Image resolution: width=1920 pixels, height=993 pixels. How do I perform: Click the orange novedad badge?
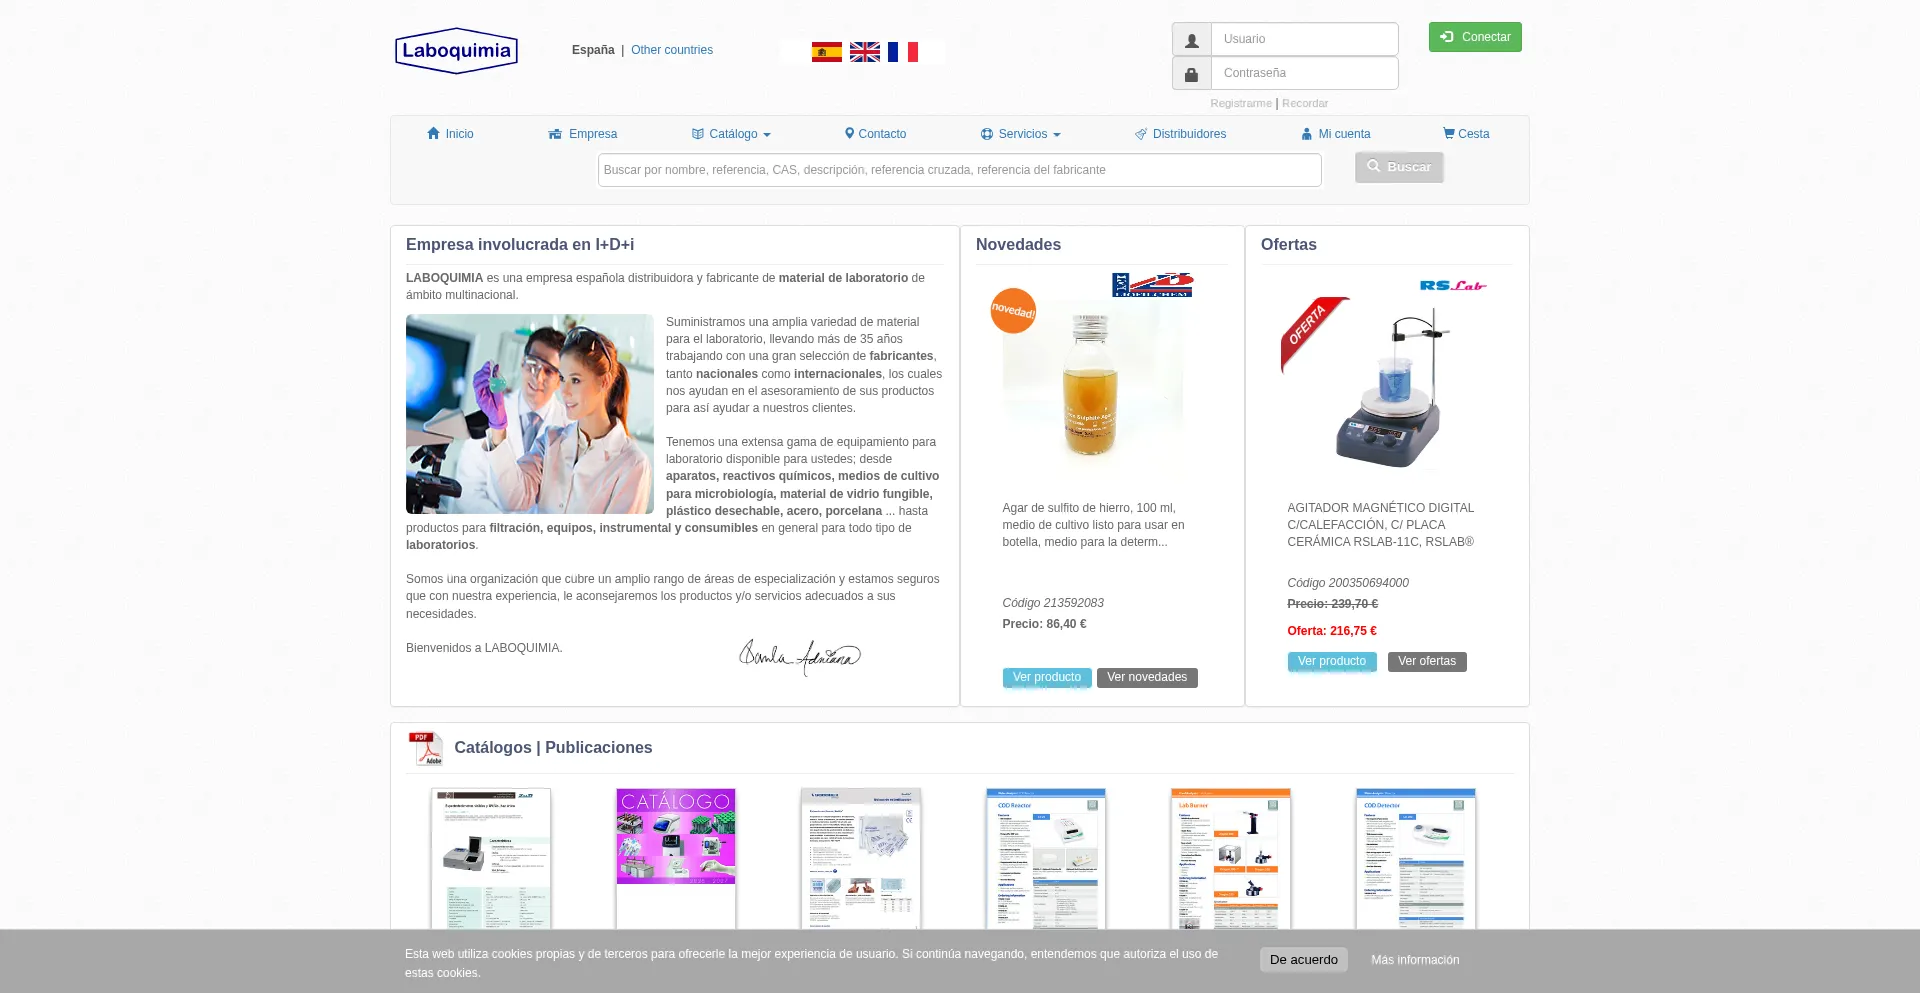[x=1013, y=311]
